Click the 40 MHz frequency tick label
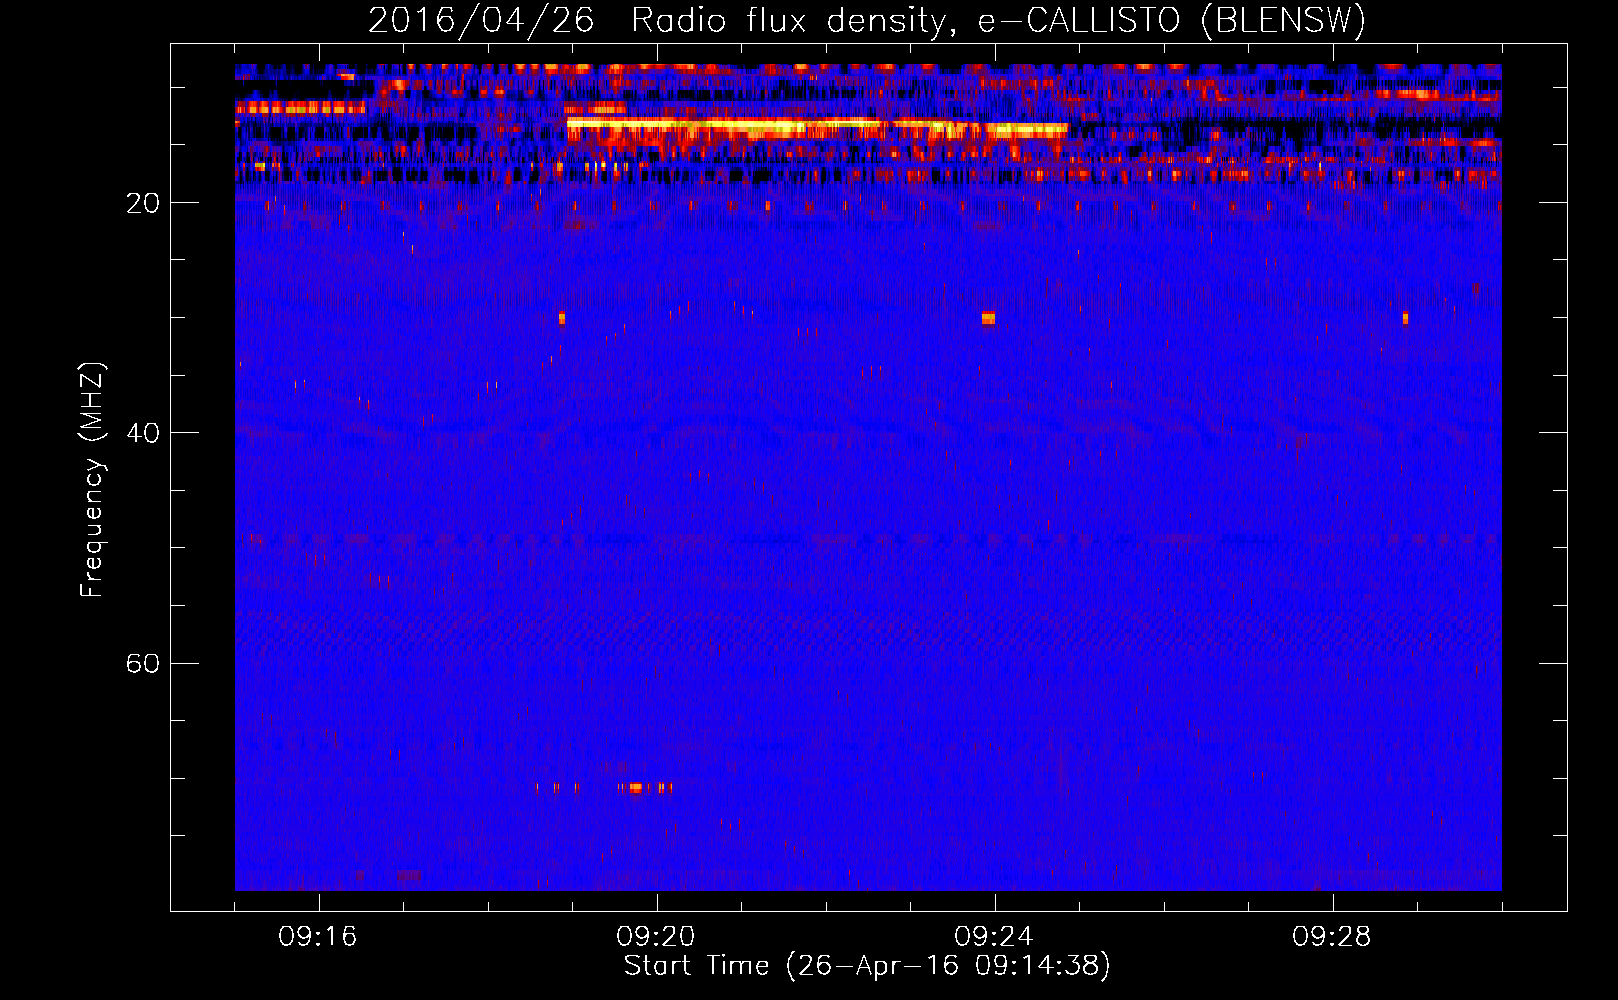1618x1000 pixels. (x=143, y=433)
